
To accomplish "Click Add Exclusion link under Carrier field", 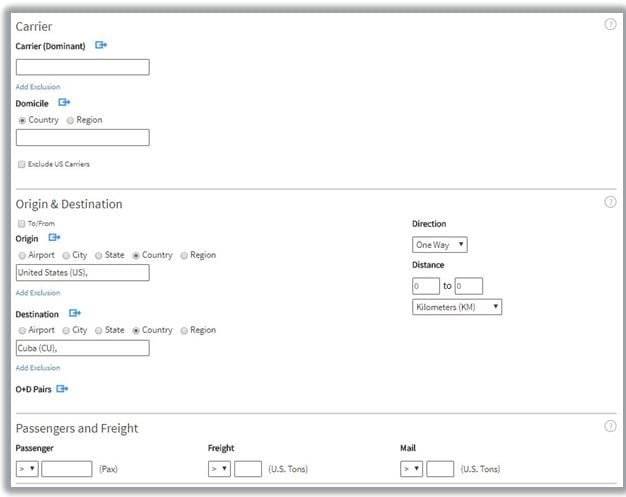I will [38, 87].
